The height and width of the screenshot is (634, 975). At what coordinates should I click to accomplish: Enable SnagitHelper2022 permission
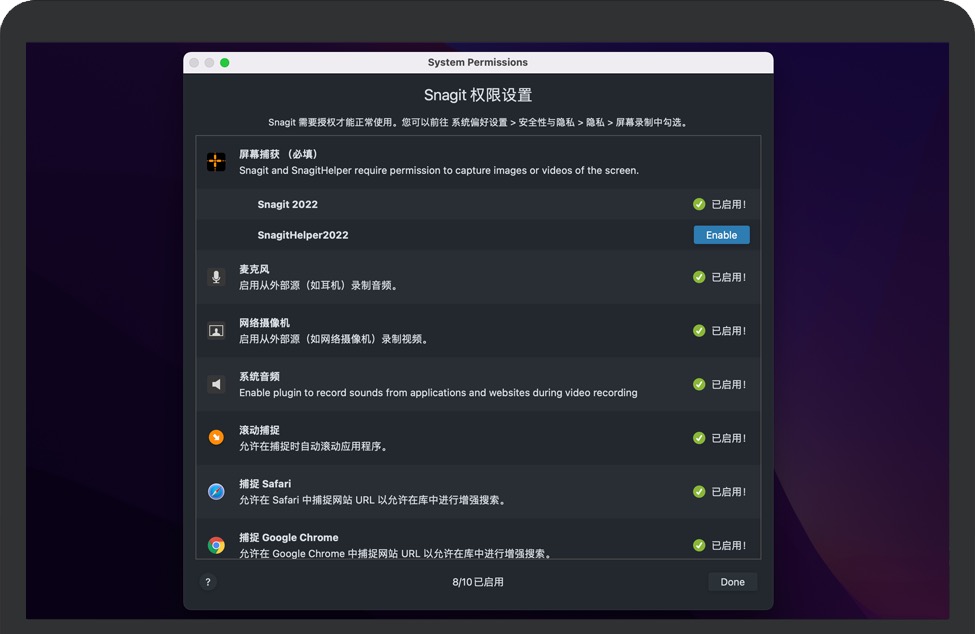coord(721,235)
